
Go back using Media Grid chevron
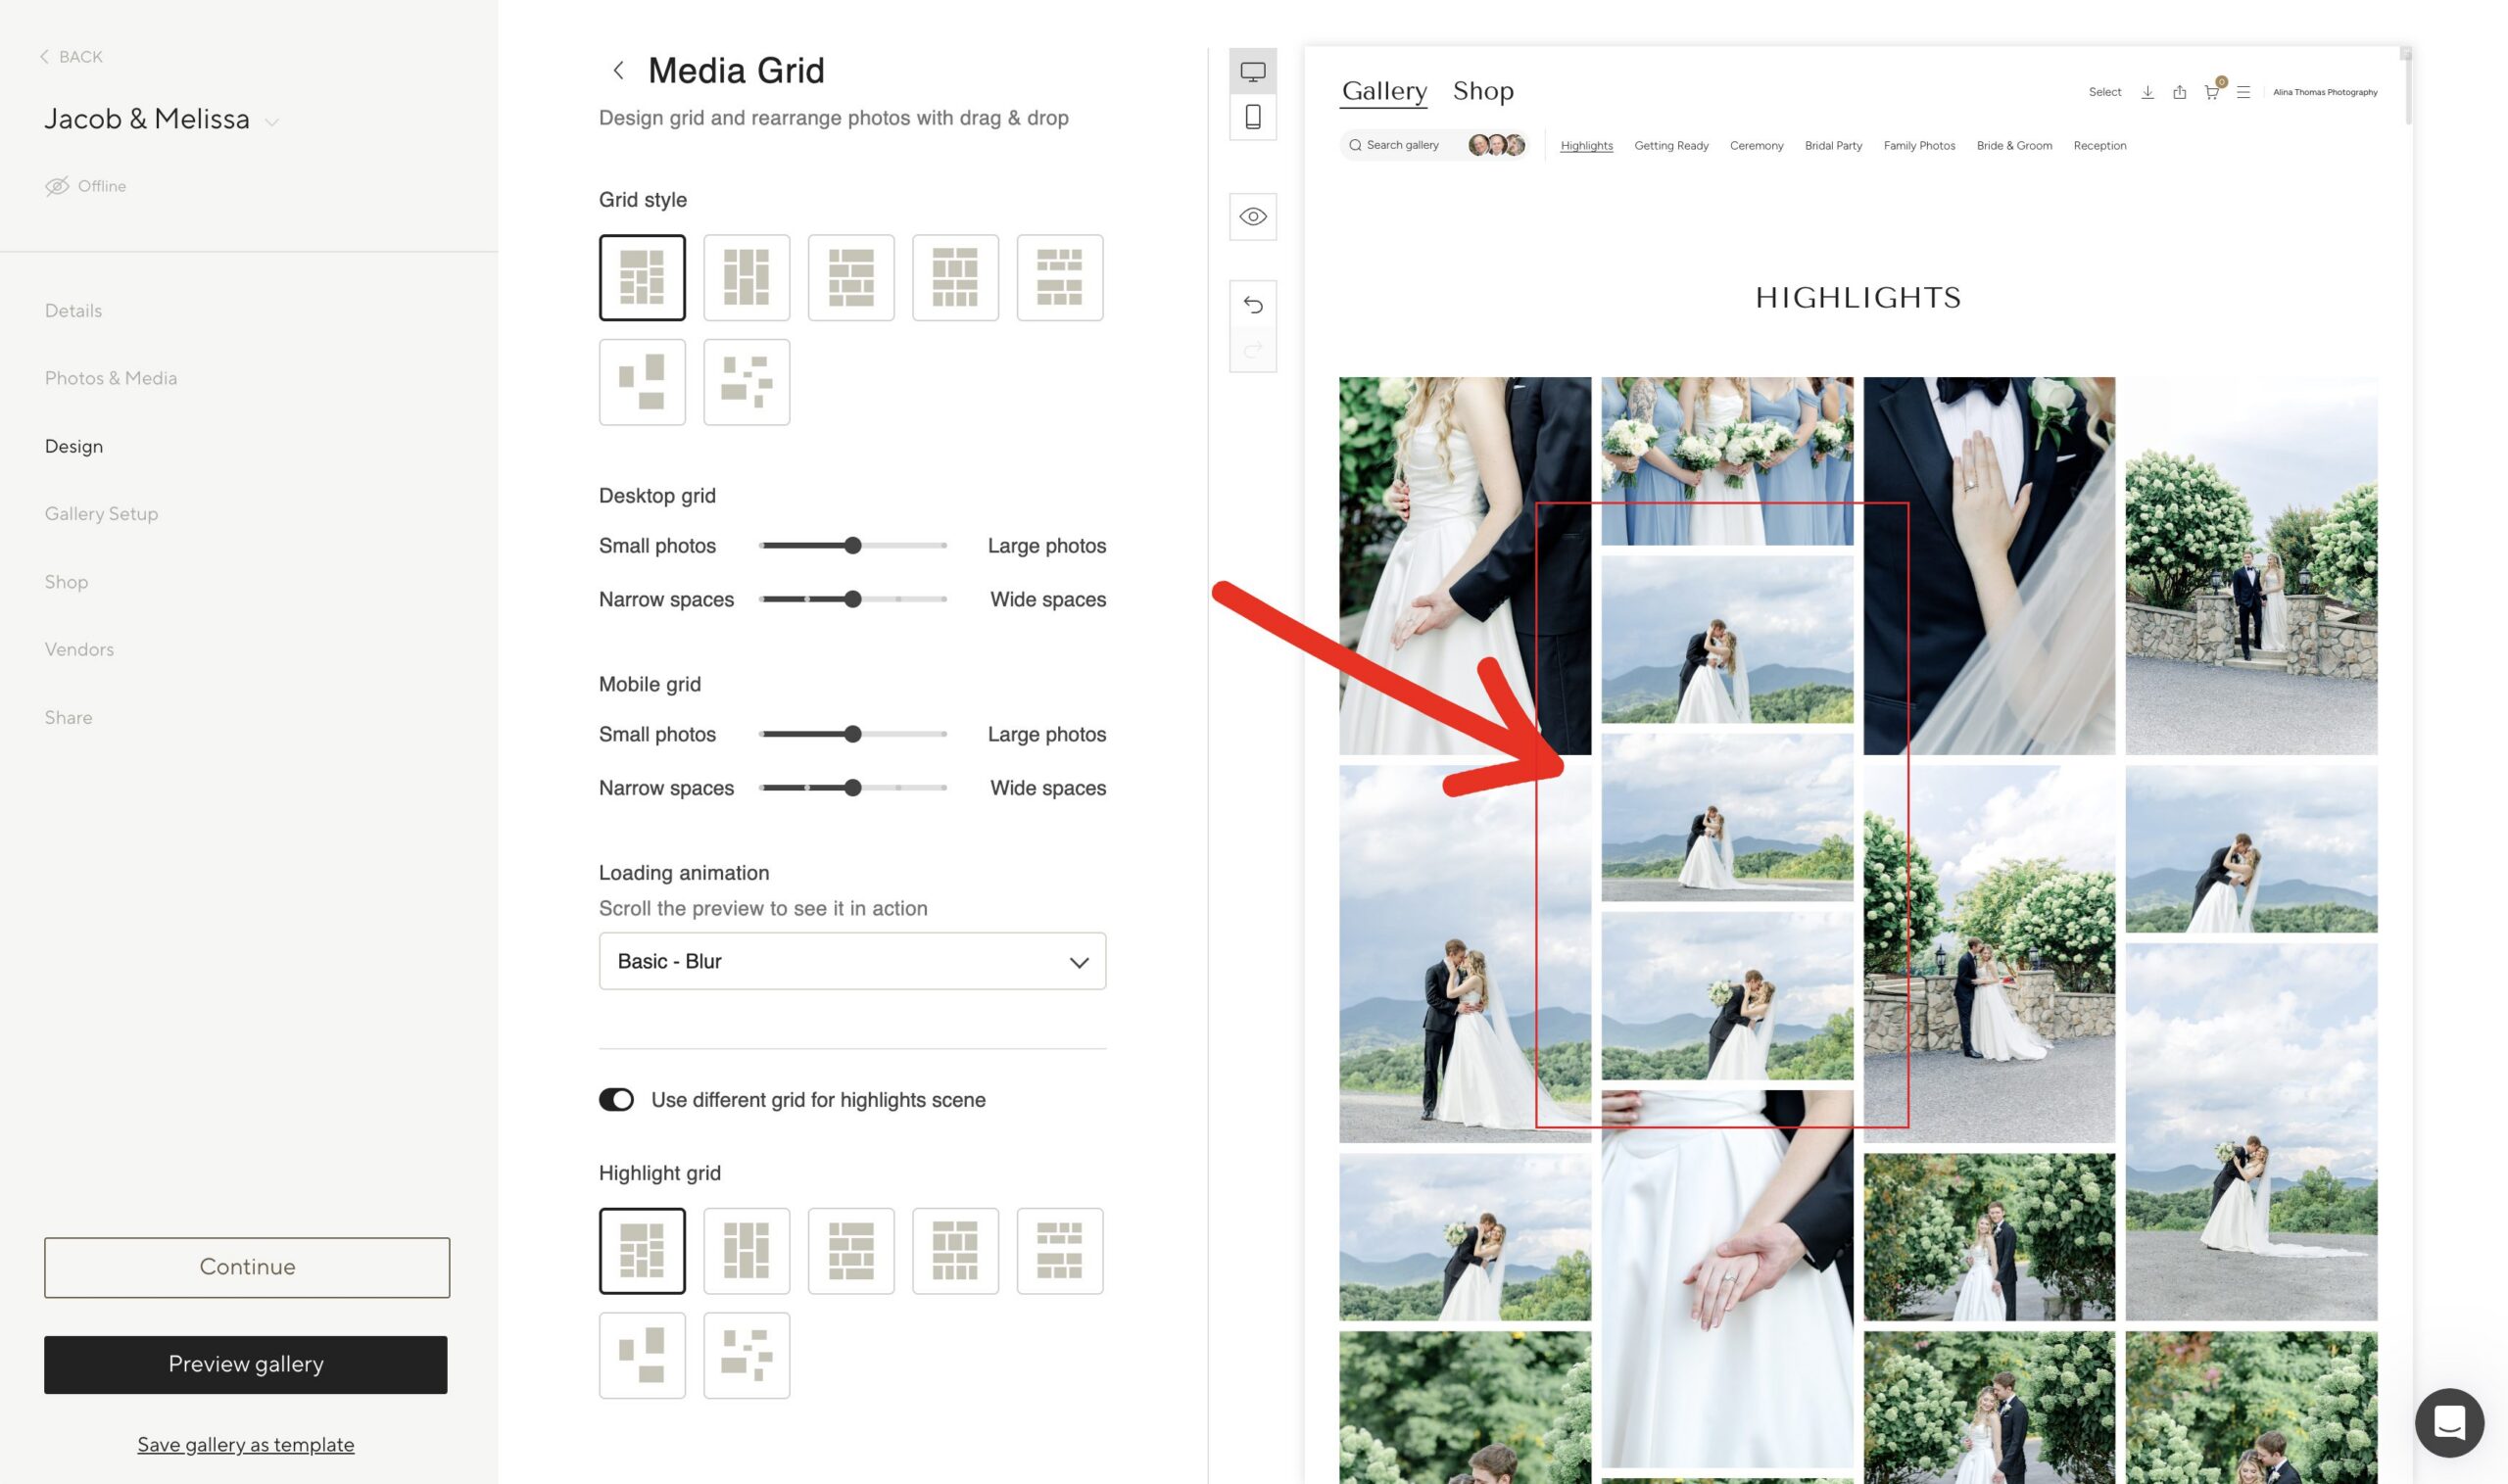618,70
